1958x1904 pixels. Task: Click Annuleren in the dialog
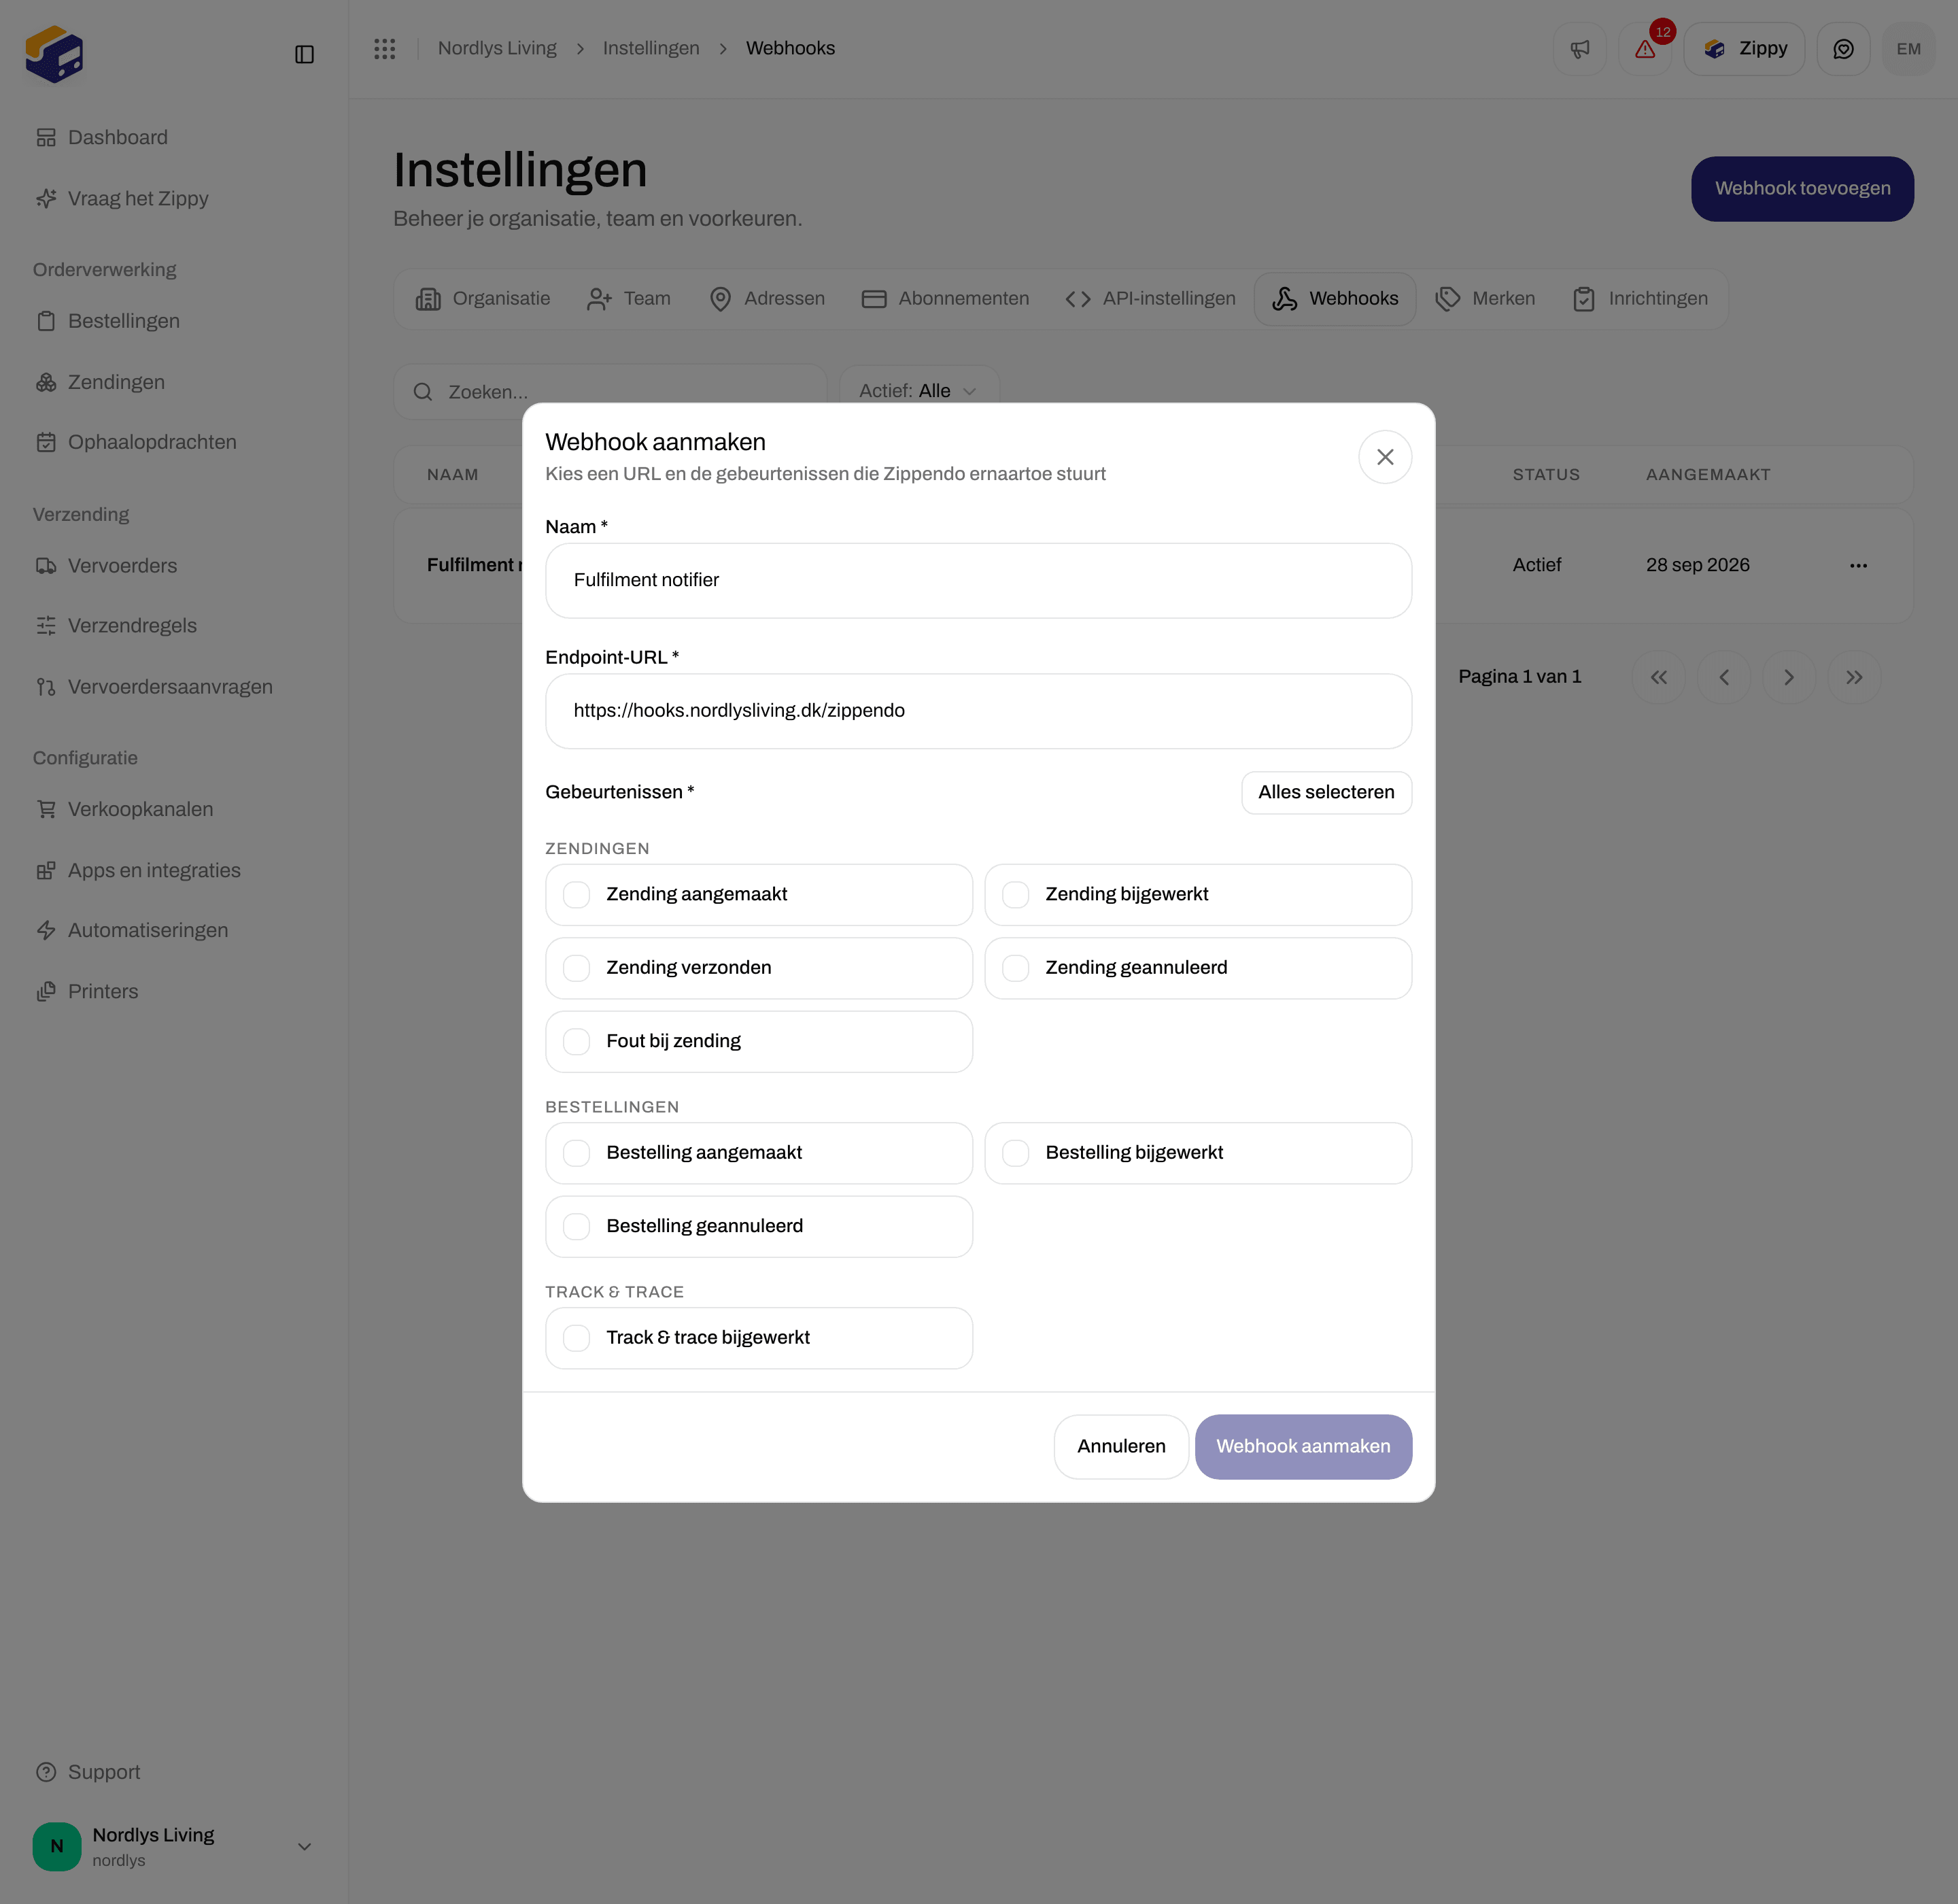[x=1121, y=1447]
